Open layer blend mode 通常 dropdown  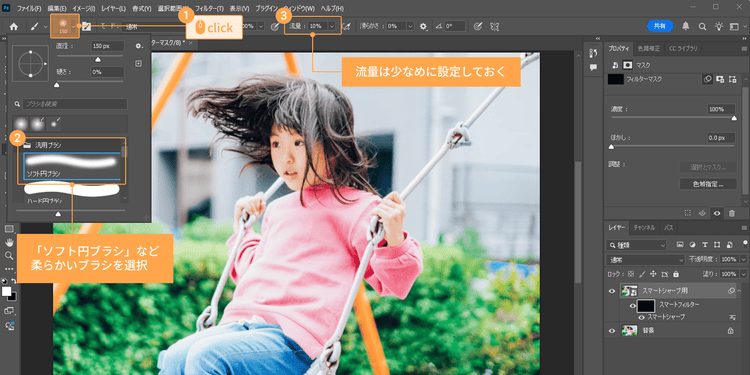point(645,260)
